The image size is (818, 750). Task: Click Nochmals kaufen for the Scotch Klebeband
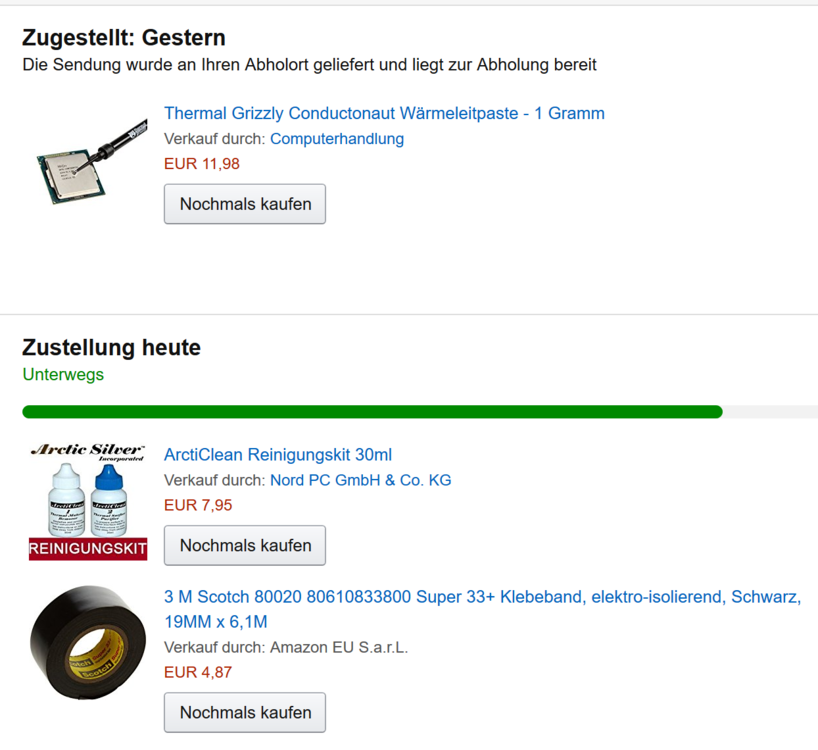coord(244,712)
